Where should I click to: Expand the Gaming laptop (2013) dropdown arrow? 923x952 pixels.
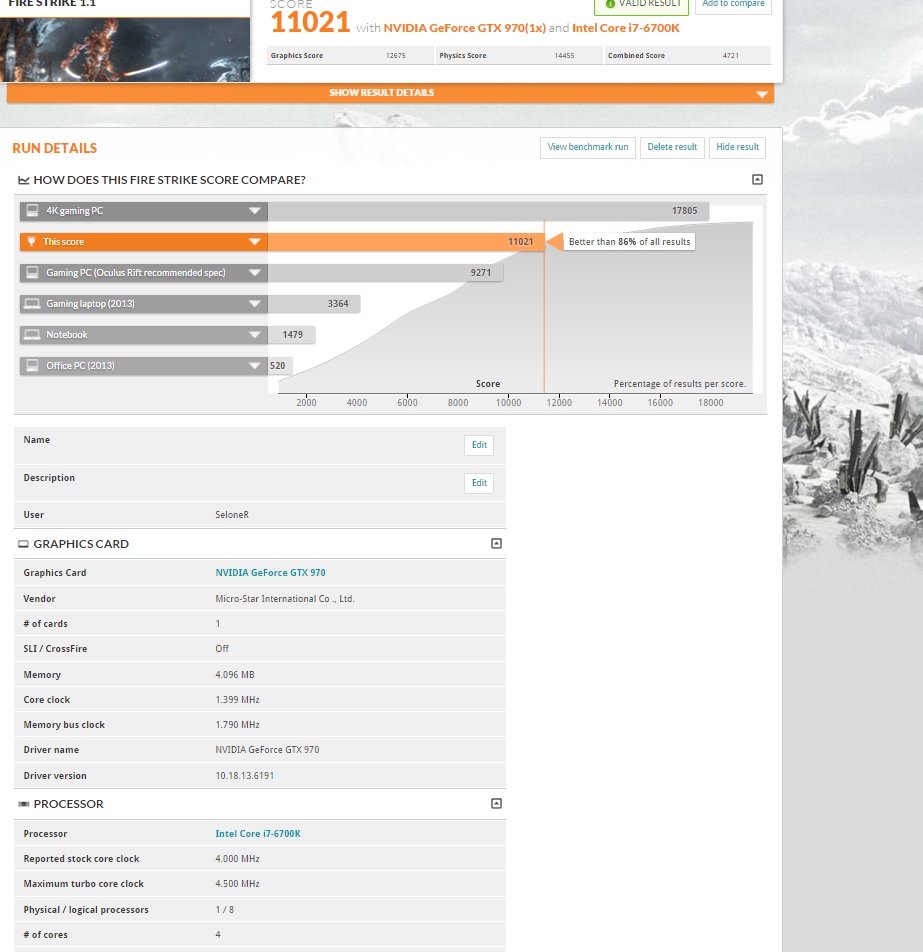(x=254, y=304)
